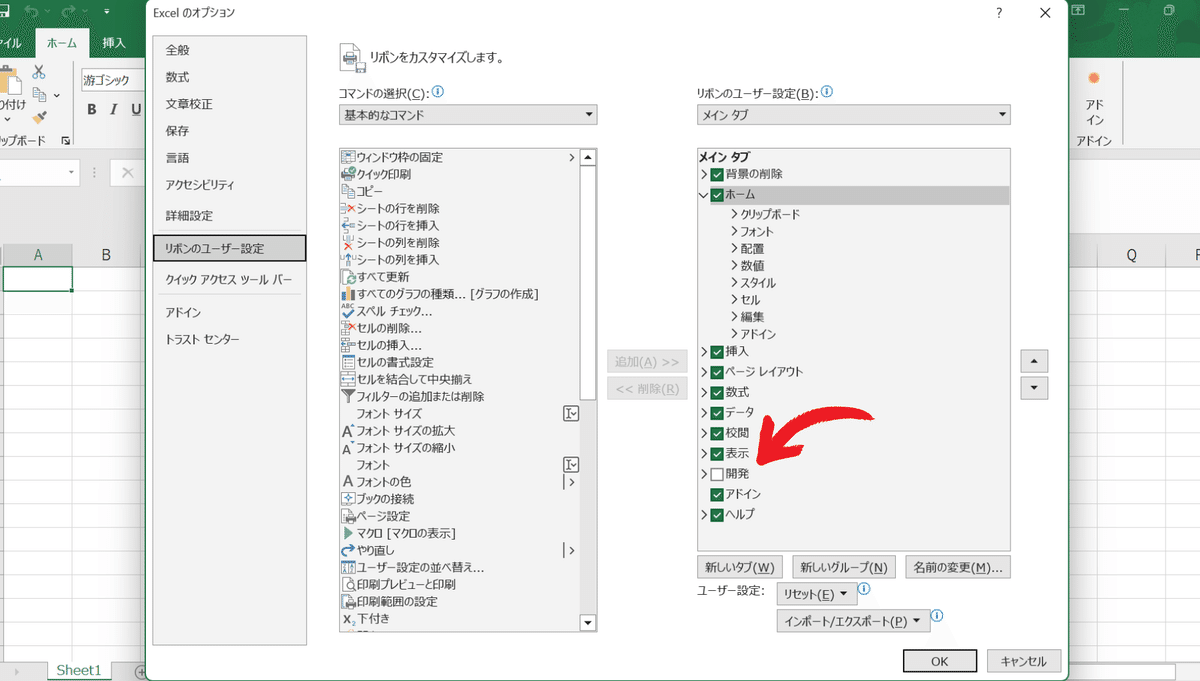This screenshot has height=681, width=1200.
Task: Click the フィルターの追加または削除 funnel icon
Action: tap(348, 396)
